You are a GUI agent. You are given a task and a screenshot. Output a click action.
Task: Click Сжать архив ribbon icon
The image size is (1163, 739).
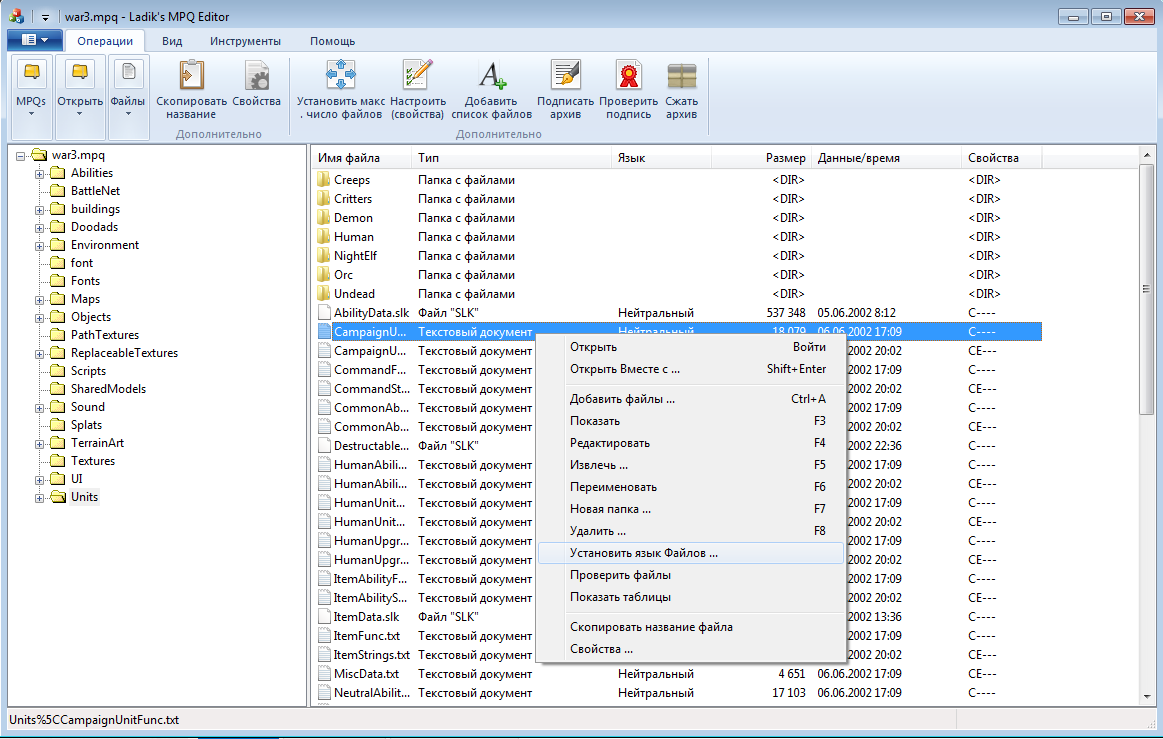[682, 89]
